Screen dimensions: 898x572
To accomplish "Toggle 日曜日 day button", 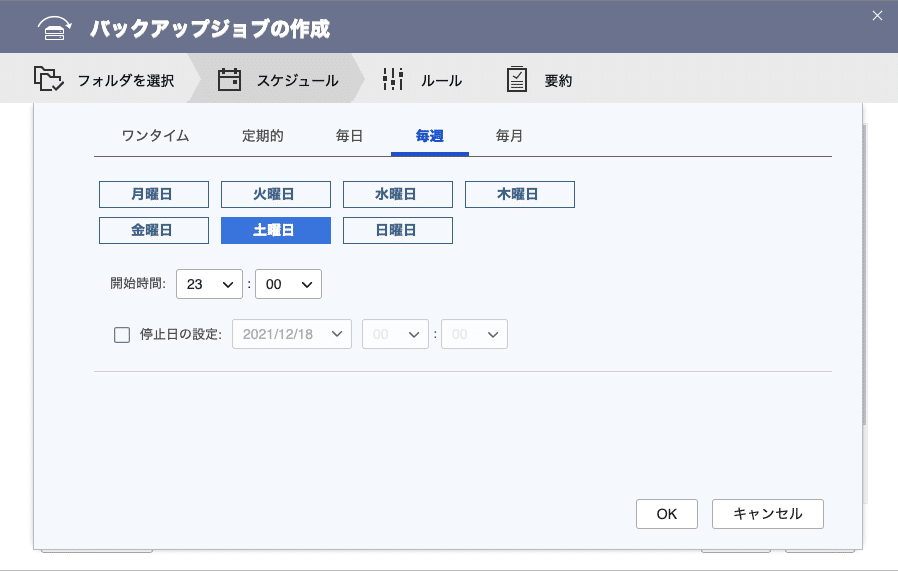I will (x=397, y=230).
